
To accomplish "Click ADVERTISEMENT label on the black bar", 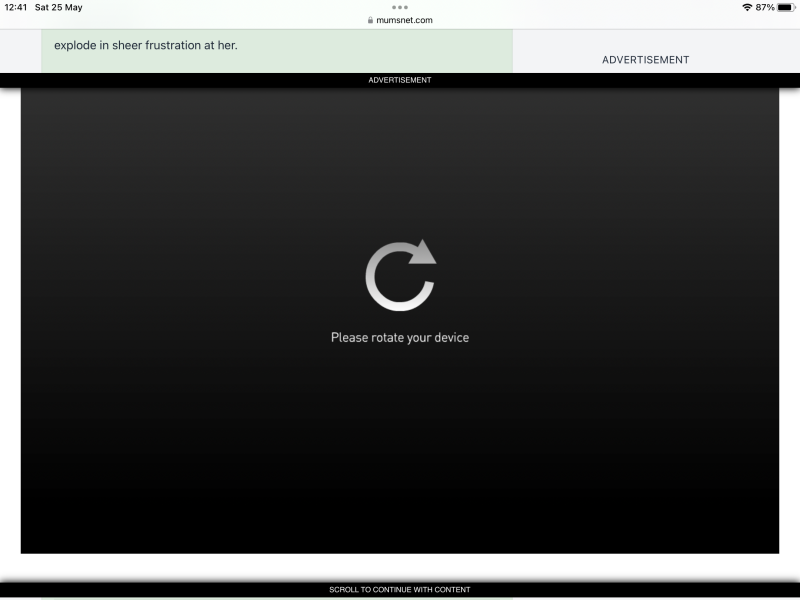I will [400, 80].
